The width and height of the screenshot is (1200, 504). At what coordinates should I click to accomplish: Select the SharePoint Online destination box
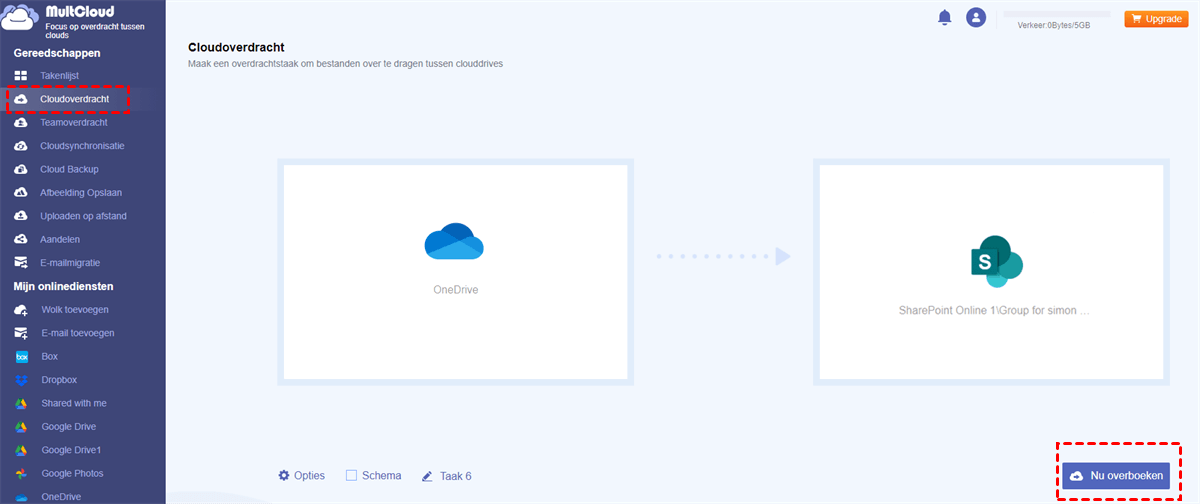click(x=991, y=272)
